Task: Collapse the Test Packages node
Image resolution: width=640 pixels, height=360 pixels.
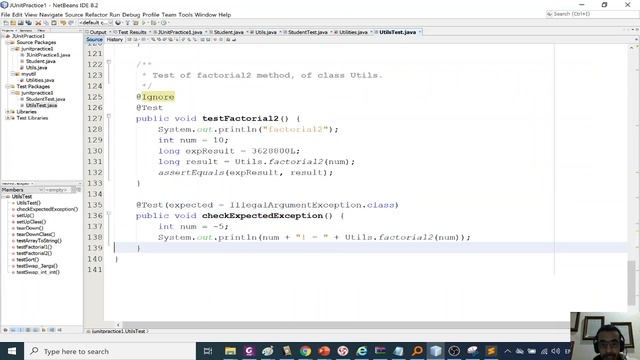Action: pos(8,87)
